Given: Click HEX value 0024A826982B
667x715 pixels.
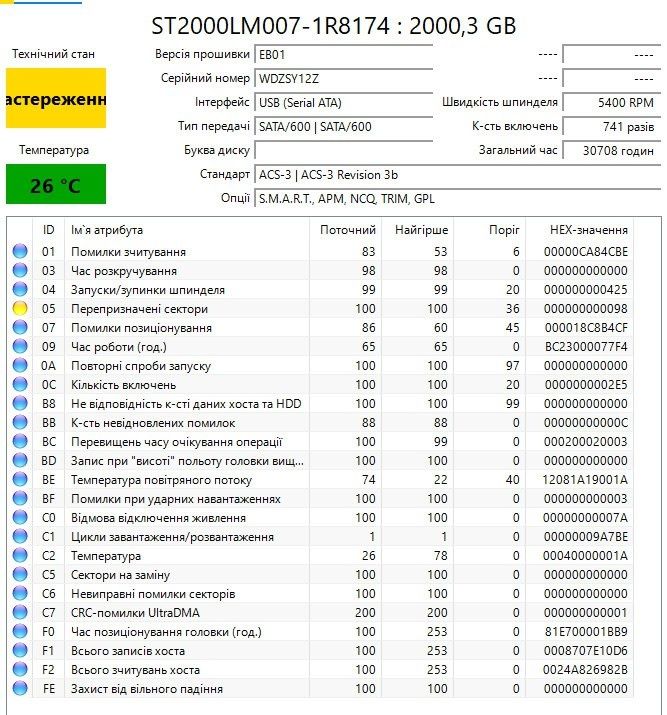Looking at the screenshot, I should tap(585, 669).
